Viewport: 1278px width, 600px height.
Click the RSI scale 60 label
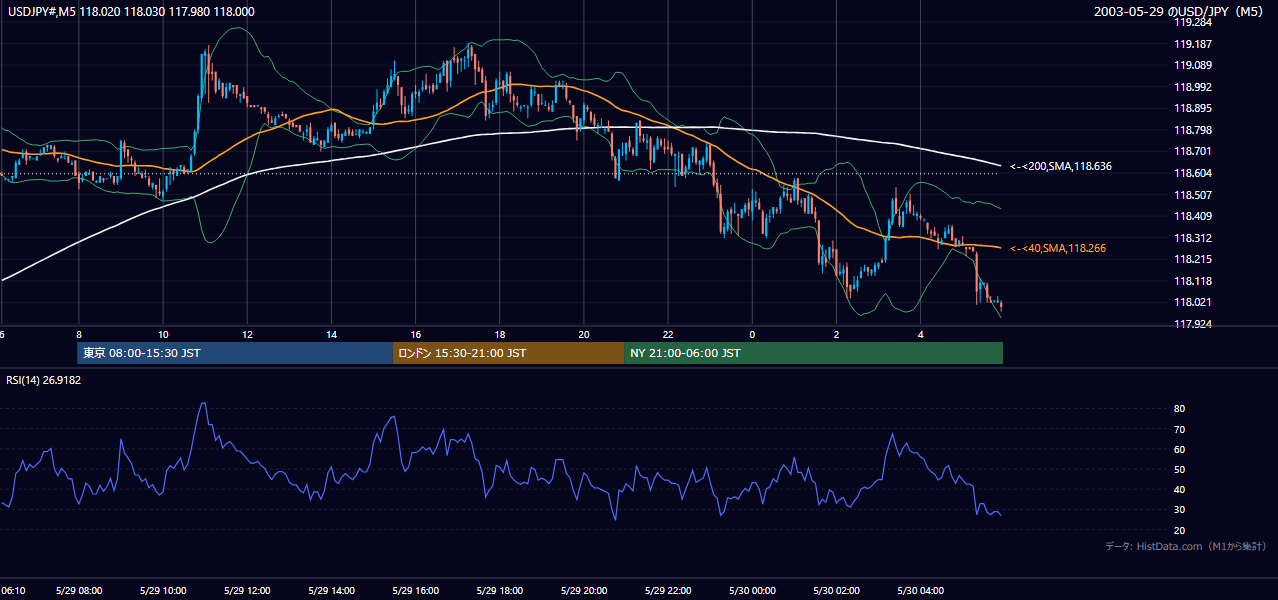click(x=1179, y=450)
